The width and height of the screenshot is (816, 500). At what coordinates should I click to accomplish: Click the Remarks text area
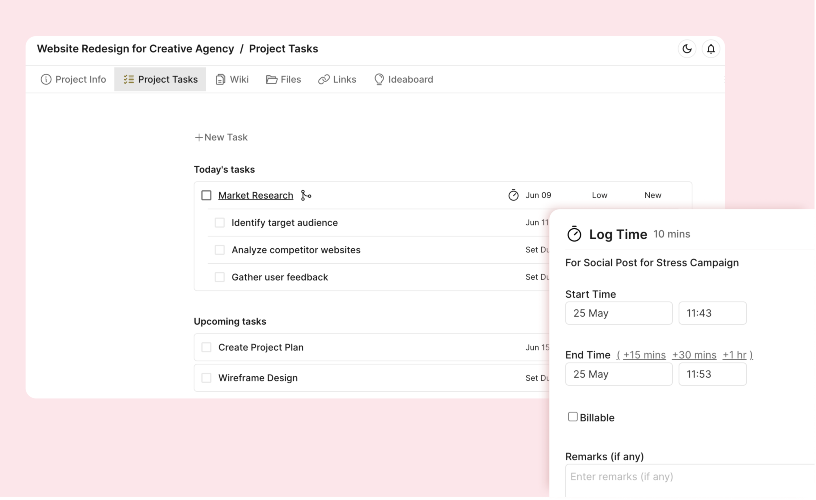[x=690, y=481]
